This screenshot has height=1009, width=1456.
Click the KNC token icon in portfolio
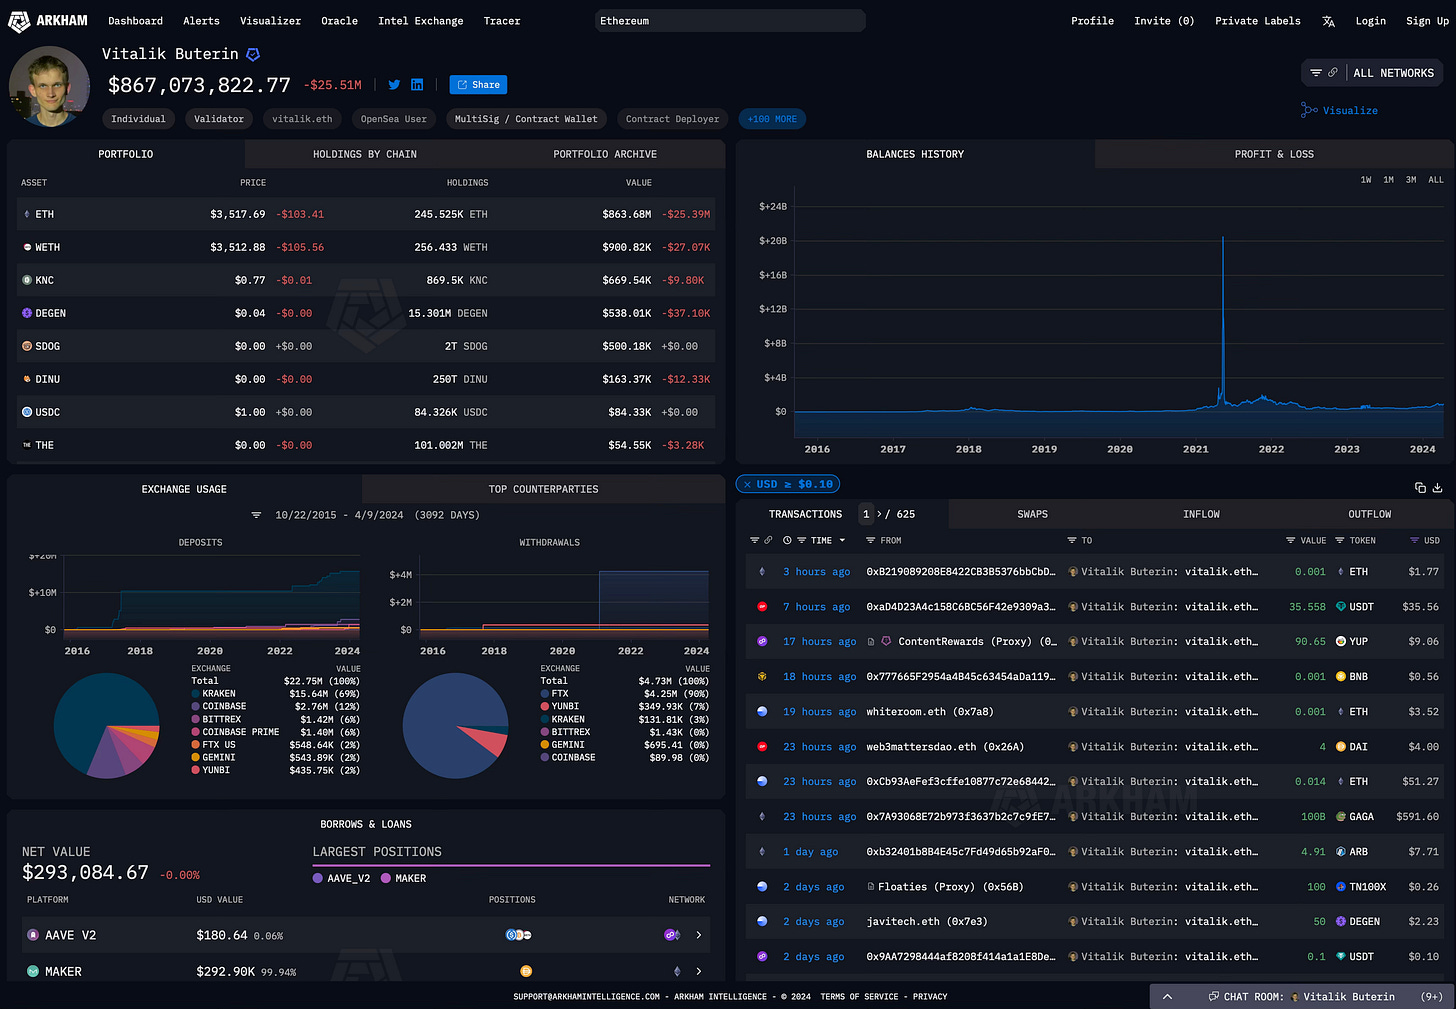tap(27, 280)
